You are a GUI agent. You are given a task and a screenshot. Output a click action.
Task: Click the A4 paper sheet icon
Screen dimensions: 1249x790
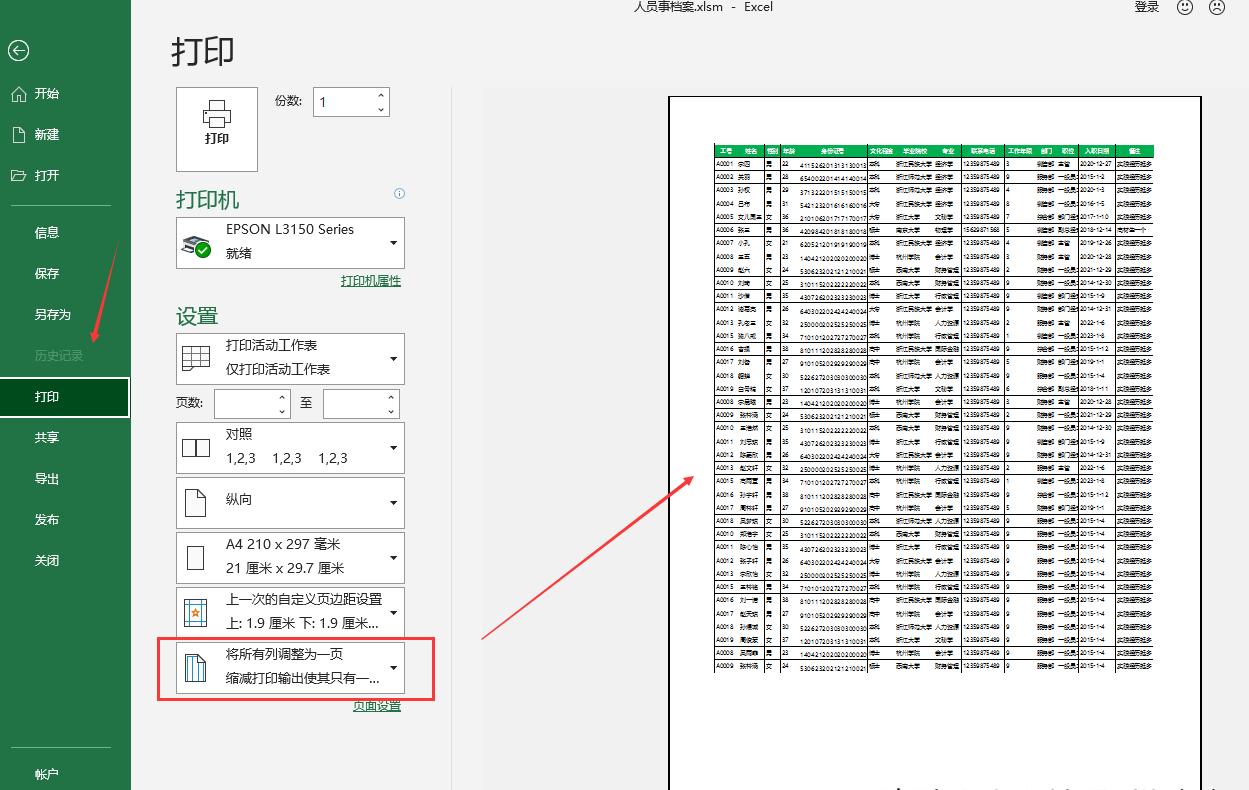point(196,558)
